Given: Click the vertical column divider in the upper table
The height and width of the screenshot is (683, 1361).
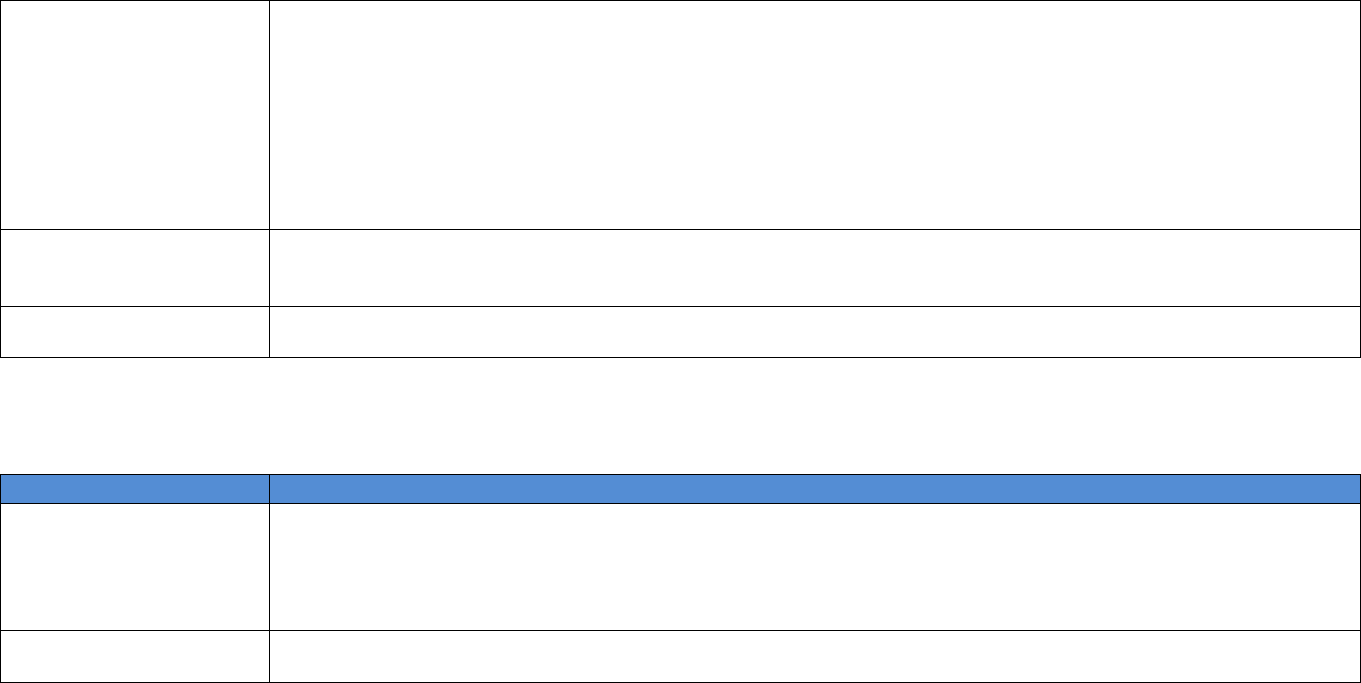Looking at the screenshot, I should (269, 114).
